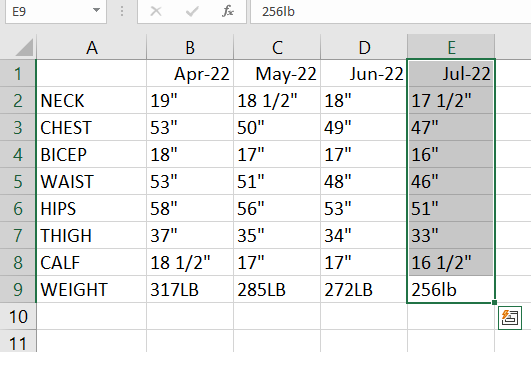Click the 256lb cell
Image resolution: width=531 pixels, height=378 pixels.
[x=451, y=289]
